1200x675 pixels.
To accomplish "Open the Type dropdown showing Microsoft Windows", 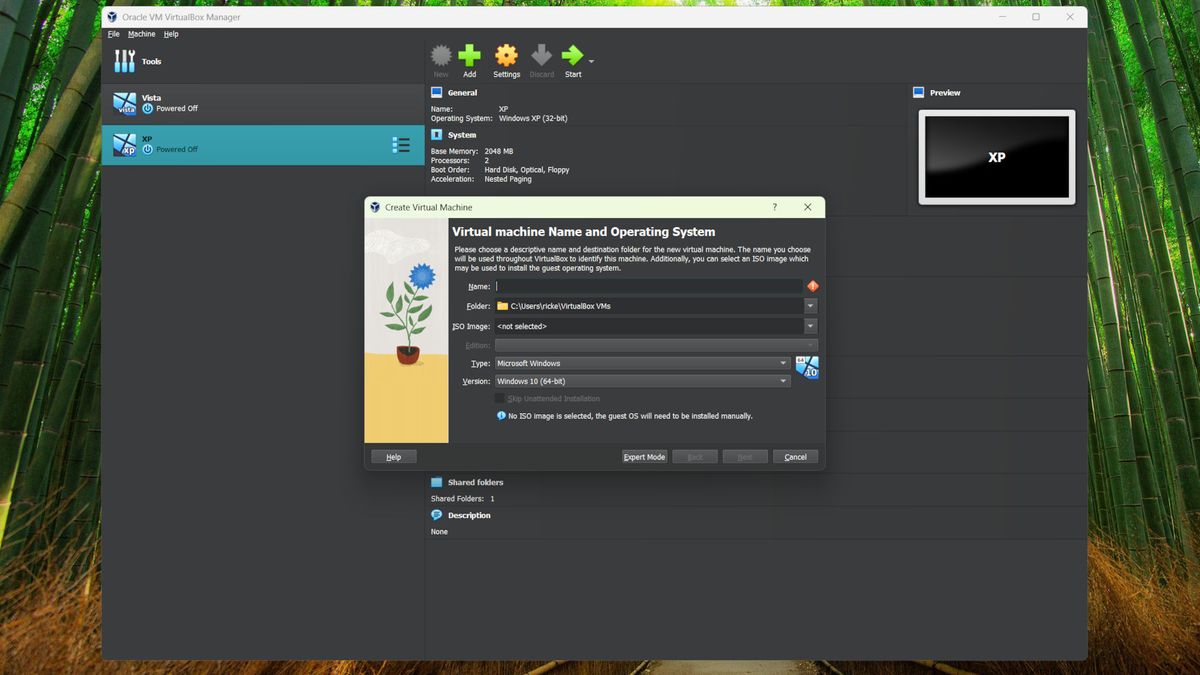I will pyautogui.click(x=784, y=363).
